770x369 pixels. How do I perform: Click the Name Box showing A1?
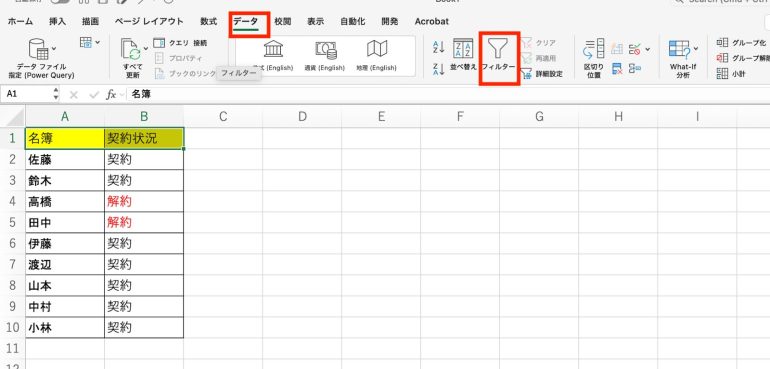pos(27,94)
